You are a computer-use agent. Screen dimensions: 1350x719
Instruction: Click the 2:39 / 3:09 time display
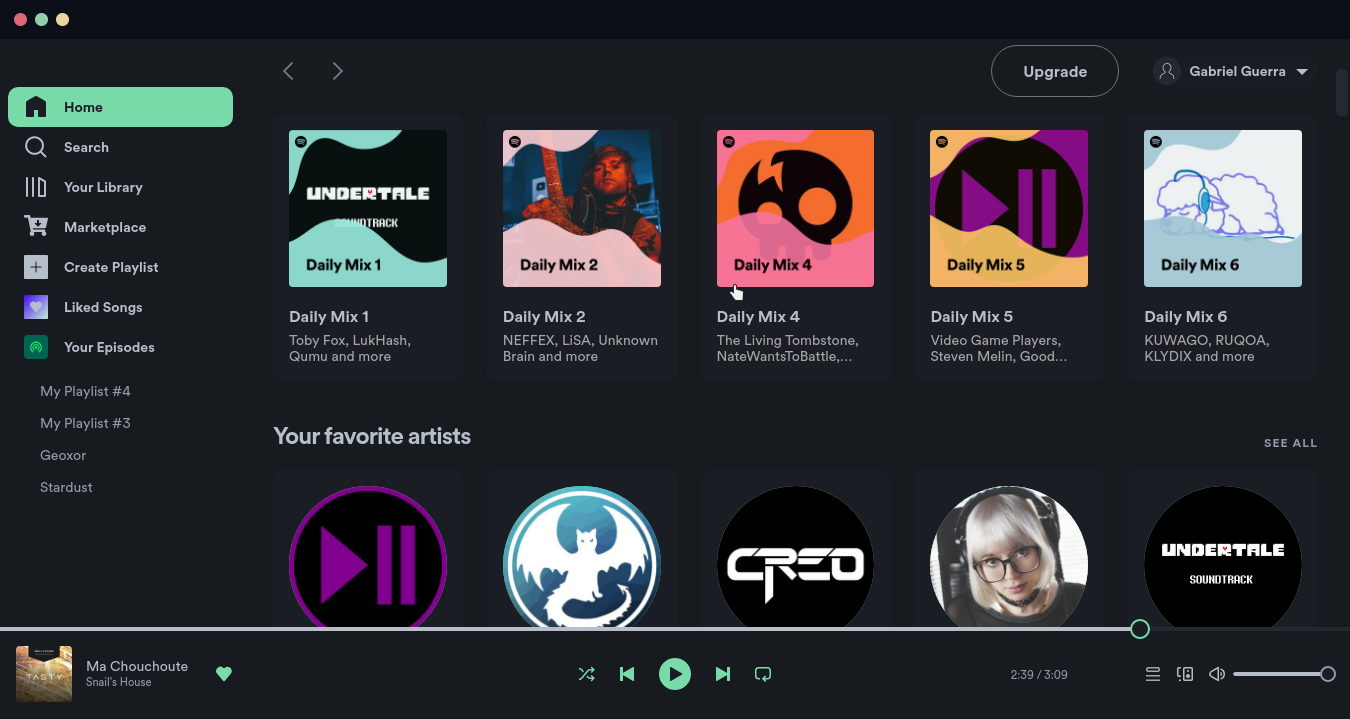click(x=1039, y=675)
